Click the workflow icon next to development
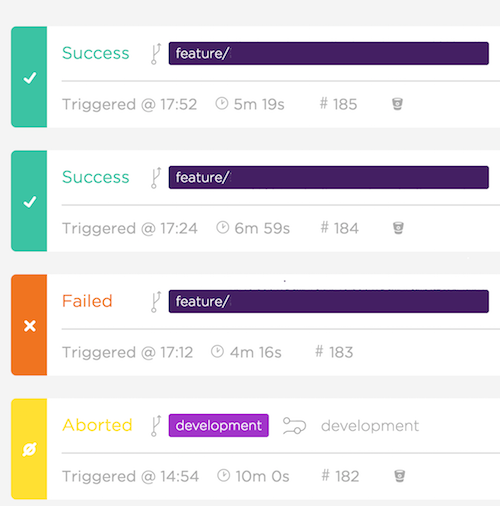Screen dimensions: 500x506 294,426
